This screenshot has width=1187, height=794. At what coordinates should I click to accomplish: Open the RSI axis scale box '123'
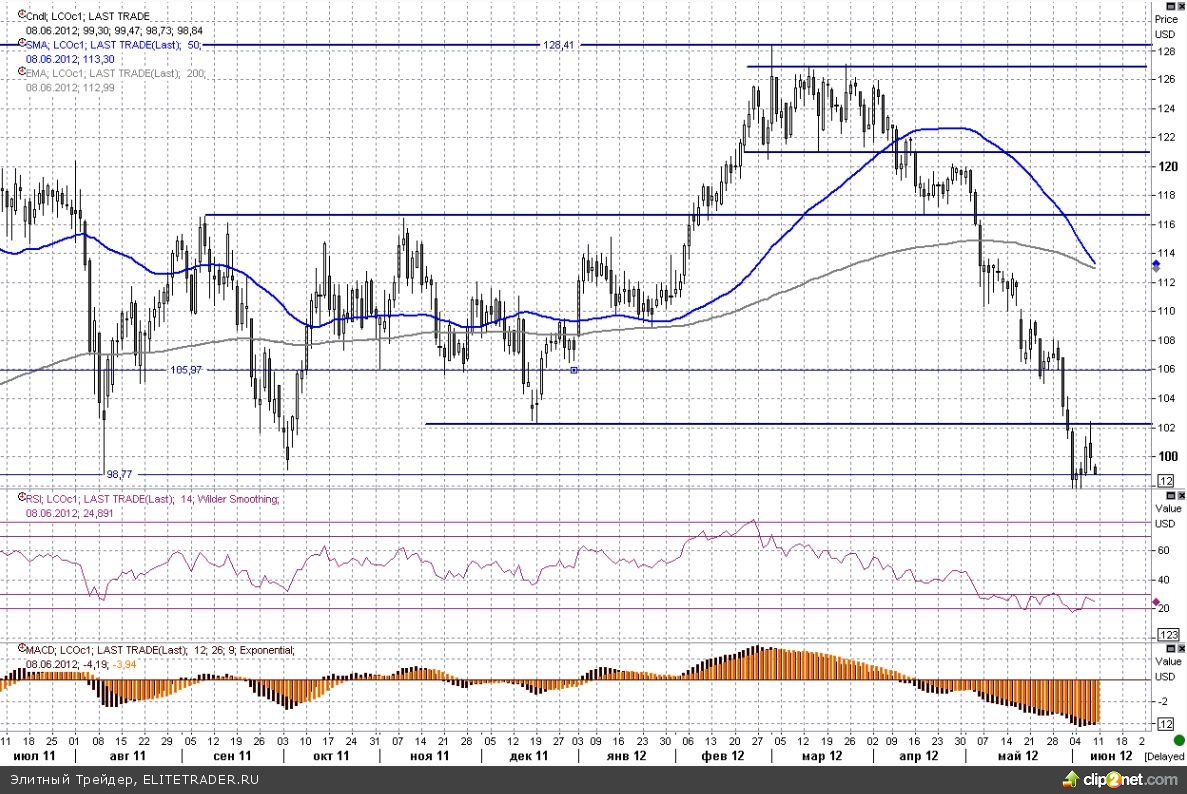[x=1167, y=635]
